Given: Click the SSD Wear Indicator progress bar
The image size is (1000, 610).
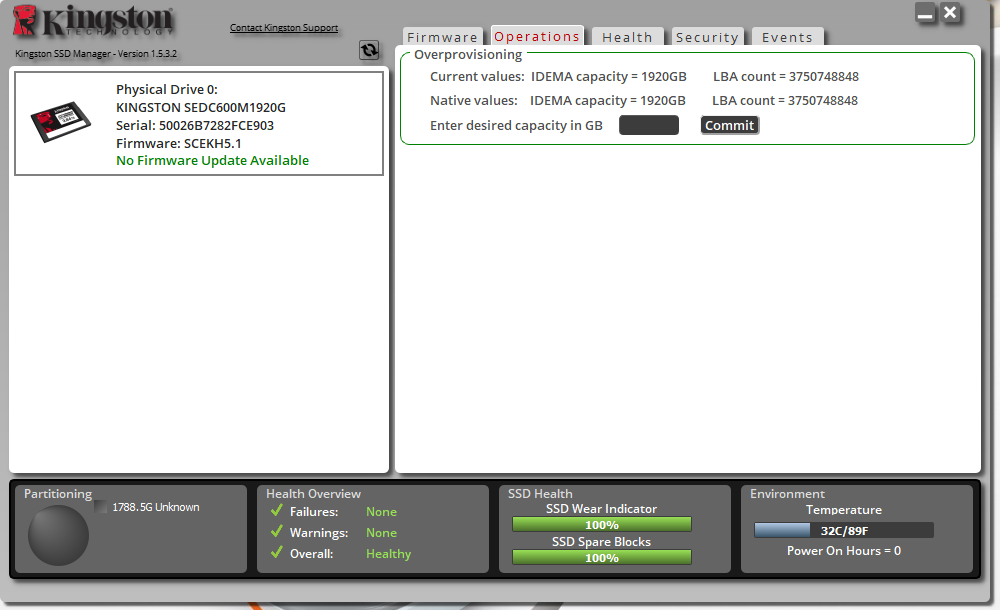Looking at the screenshot, I should [601, 524].
